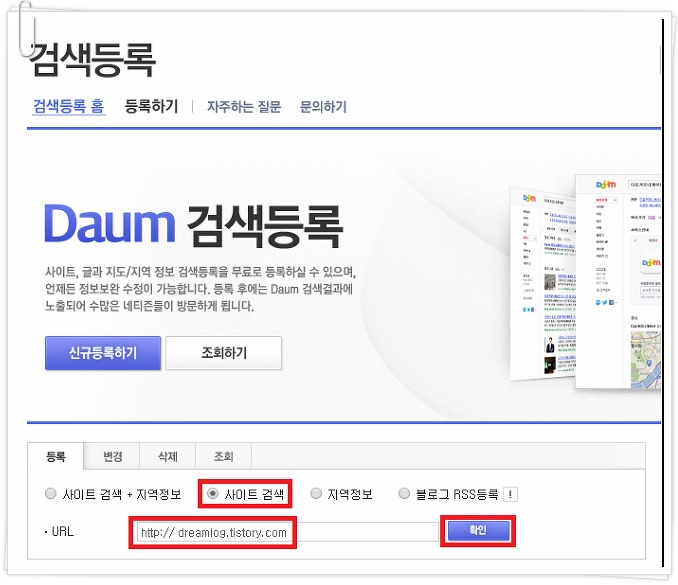Select the 블로그 RSS등록 radio button
The image size is (678, 585).
[x=404, y=493]
